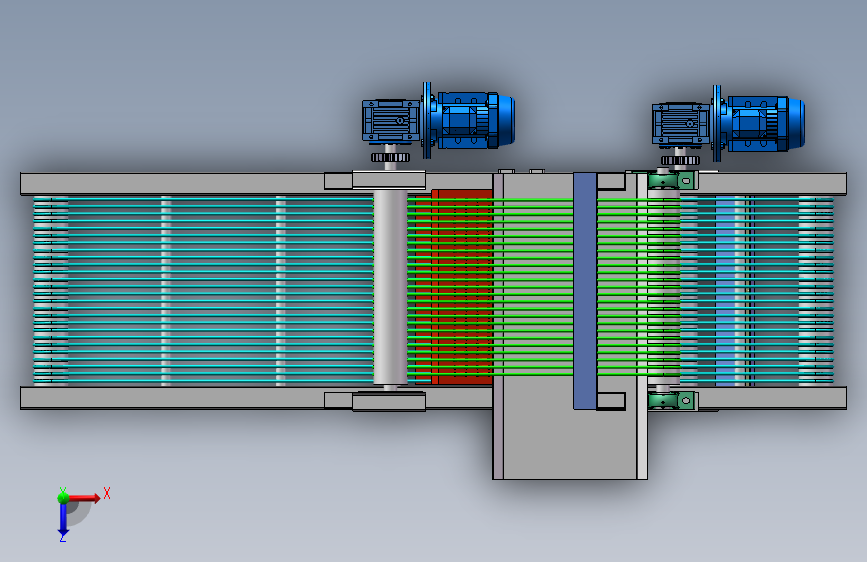867x562 pixels.
Task: Select the upper green bearing block
Action: 672,180
